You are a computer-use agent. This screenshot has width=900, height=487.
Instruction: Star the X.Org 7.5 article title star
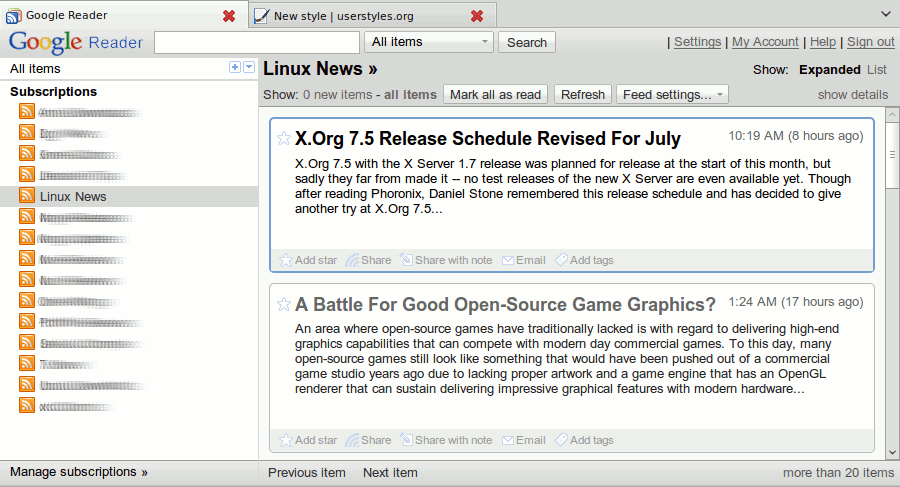[284, 138]
